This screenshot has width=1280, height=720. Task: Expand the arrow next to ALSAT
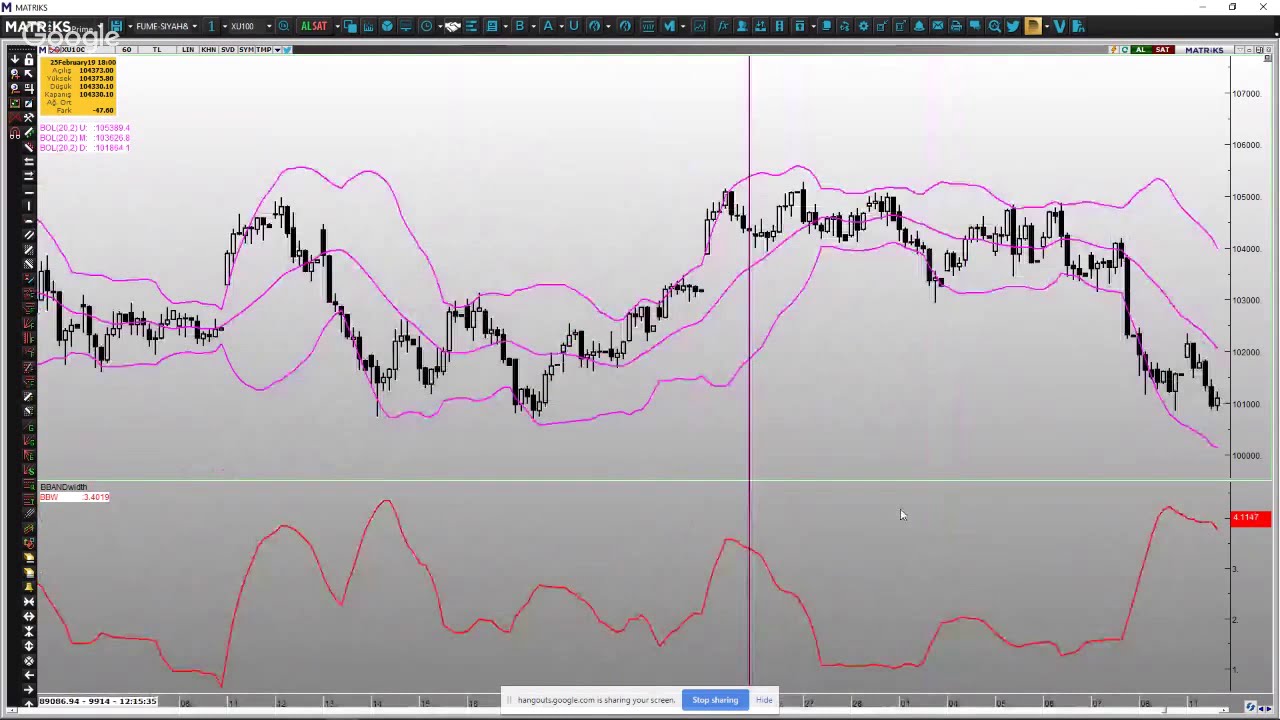[338, 26]
